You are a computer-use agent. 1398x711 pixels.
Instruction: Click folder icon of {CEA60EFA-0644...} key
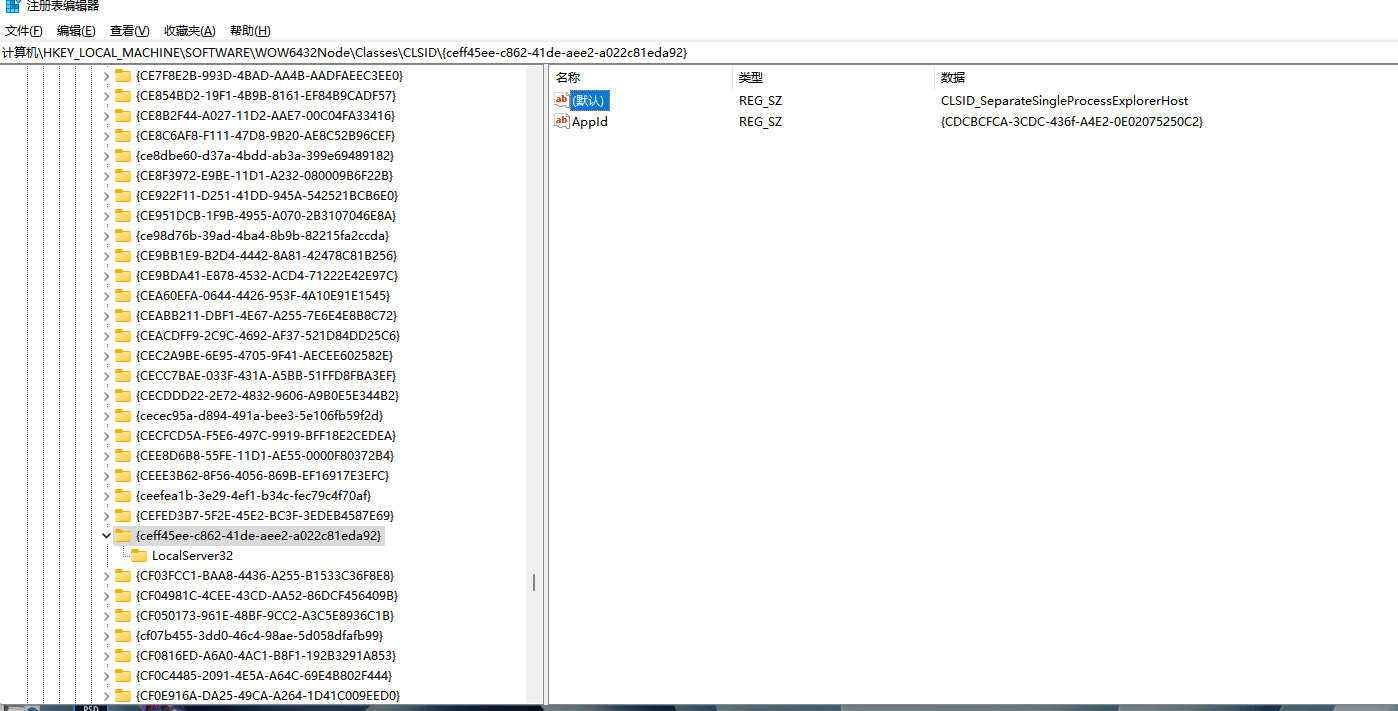pos(122,295)
